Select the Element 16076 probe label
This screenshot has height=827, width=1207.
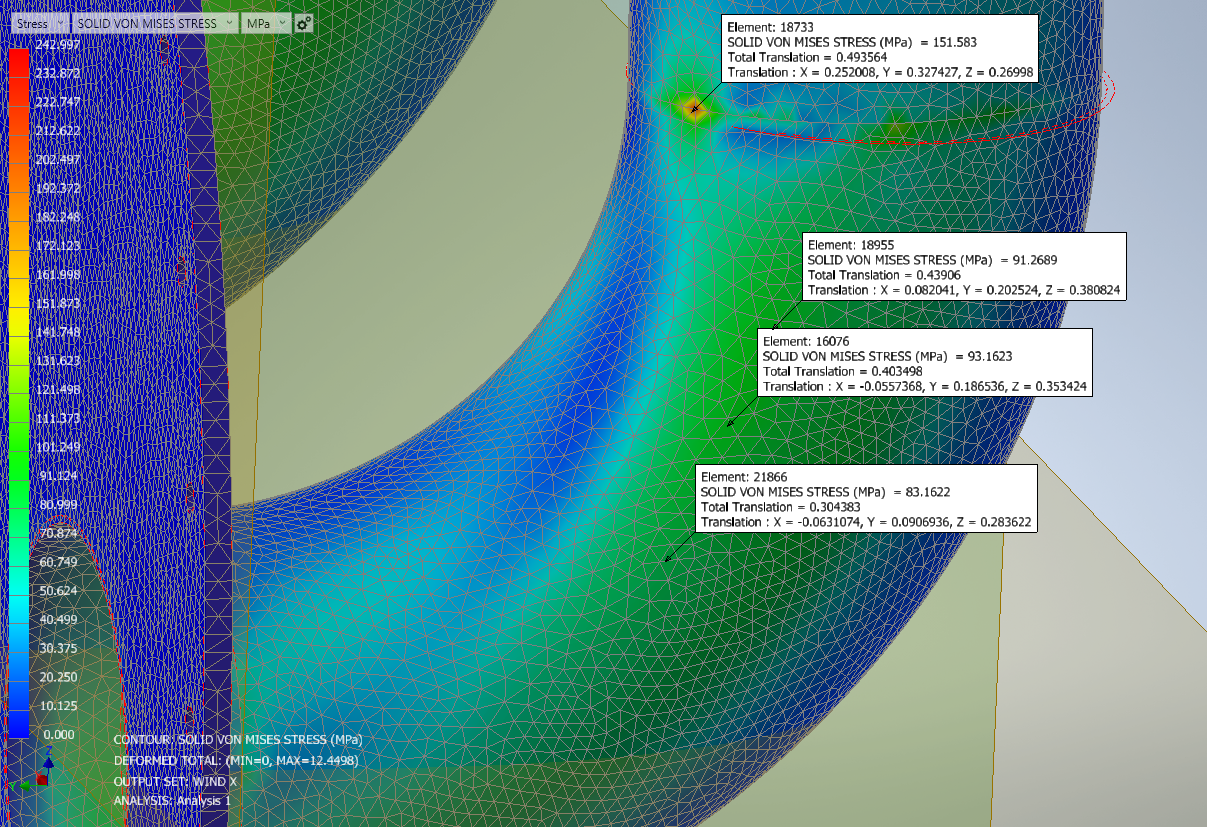(926, 363)
